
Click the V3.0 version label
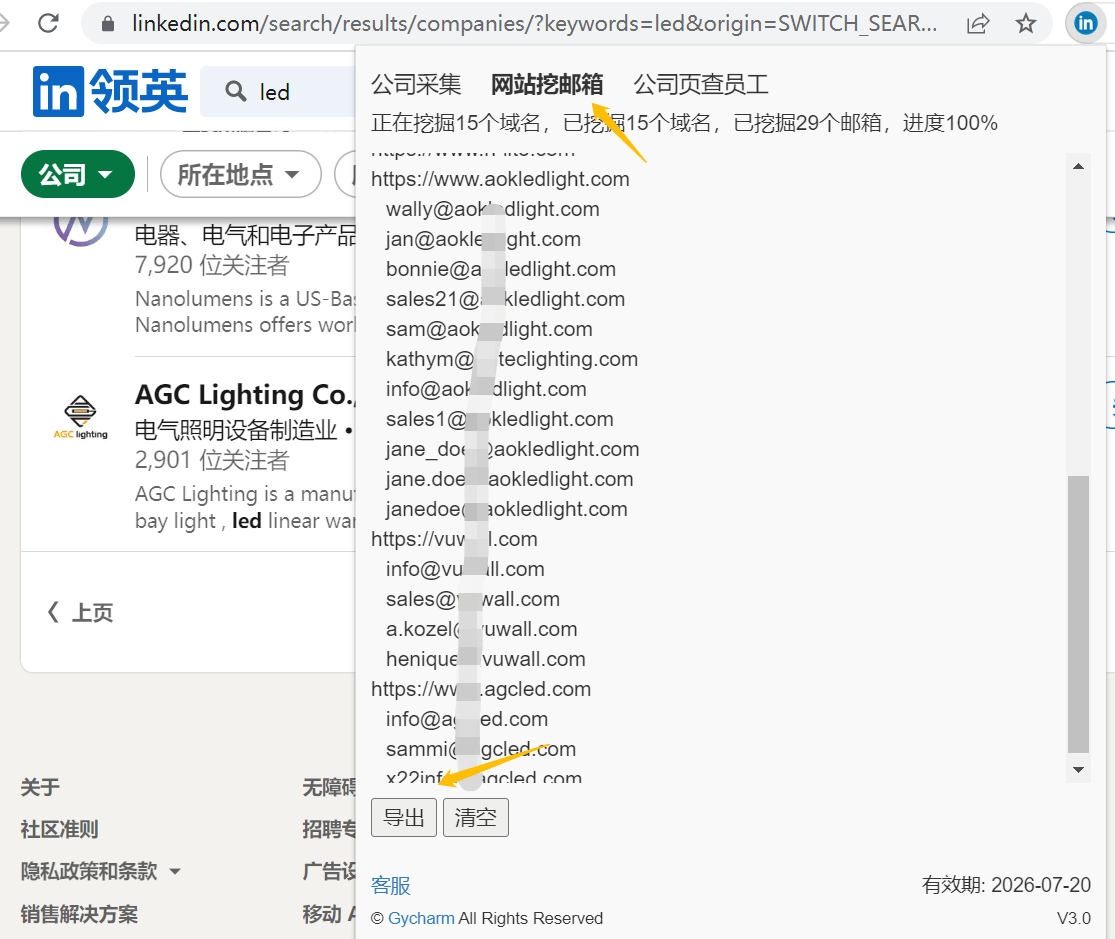point(1074,918)
